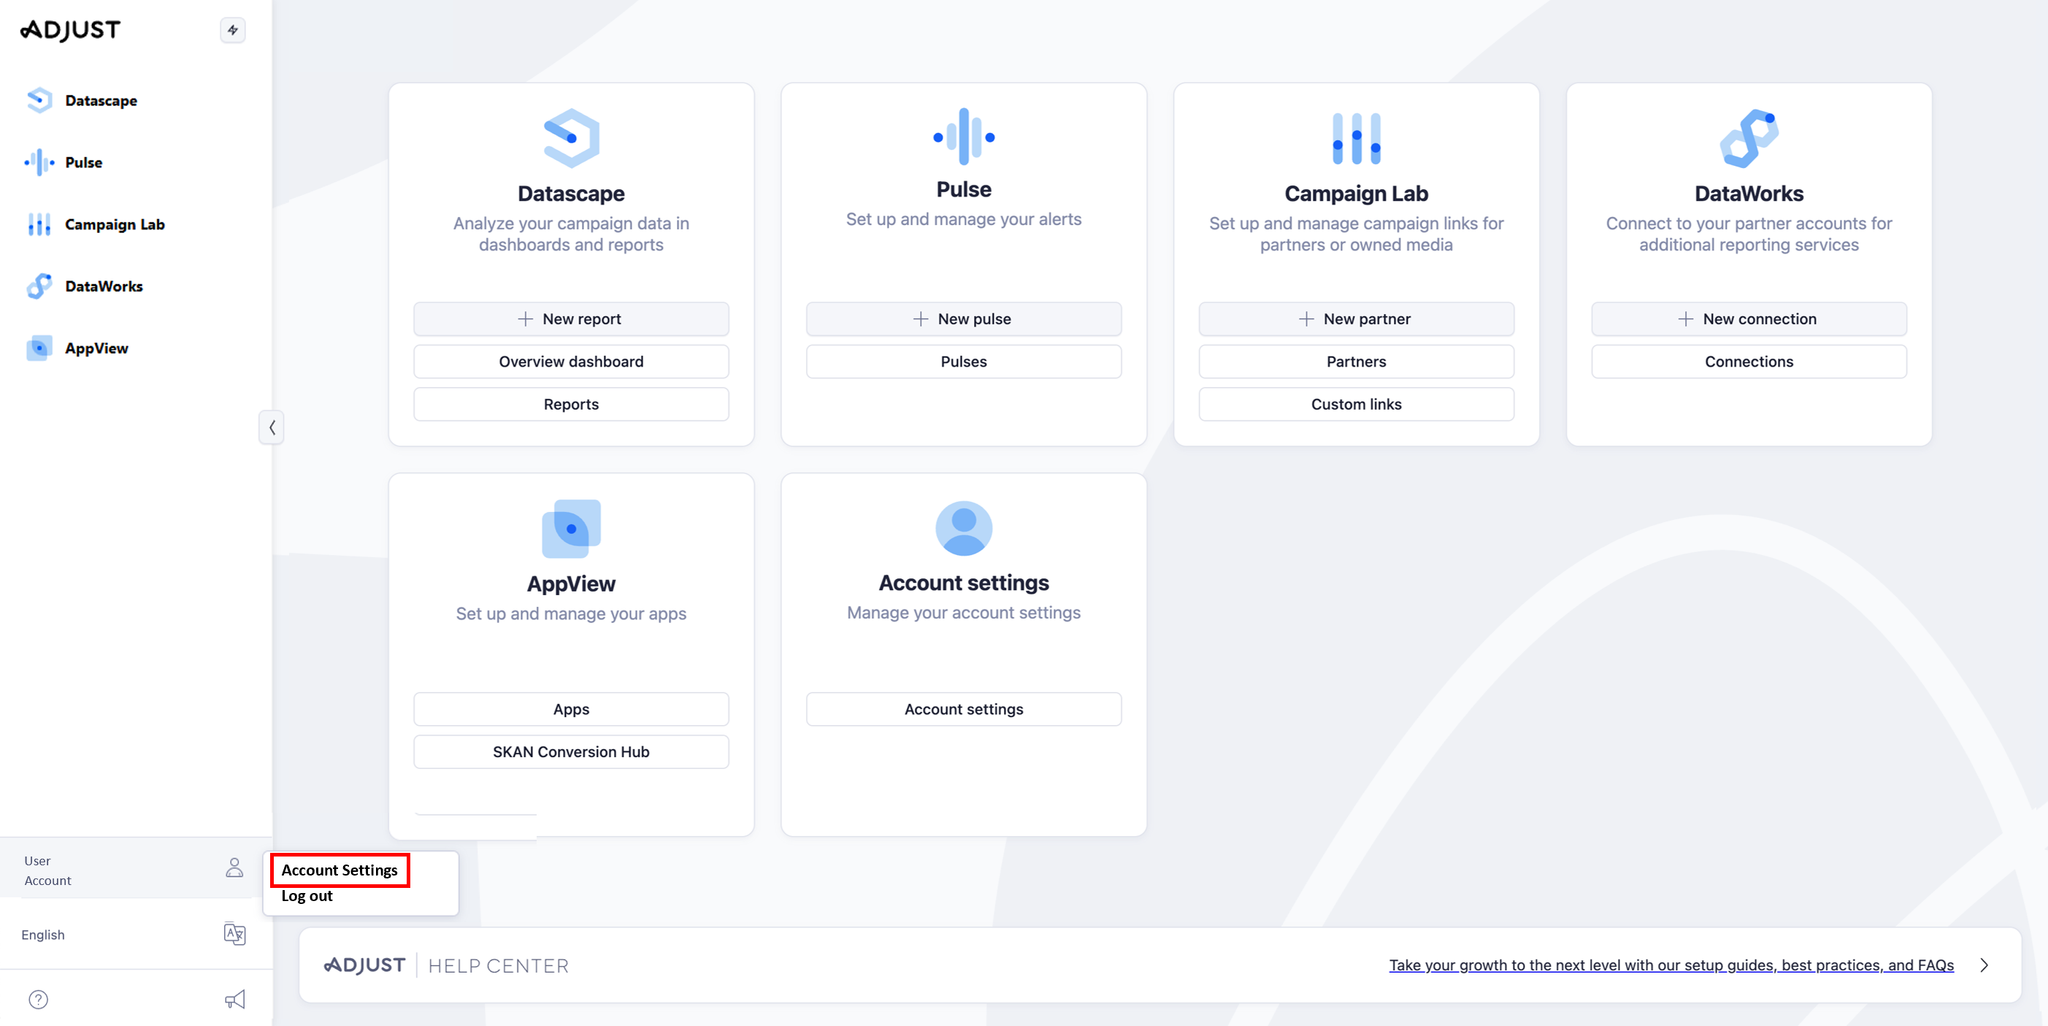Open SKAN Conversion Hub
The width and height of the screenshot is (2048, 1026).
click(571, 752)
